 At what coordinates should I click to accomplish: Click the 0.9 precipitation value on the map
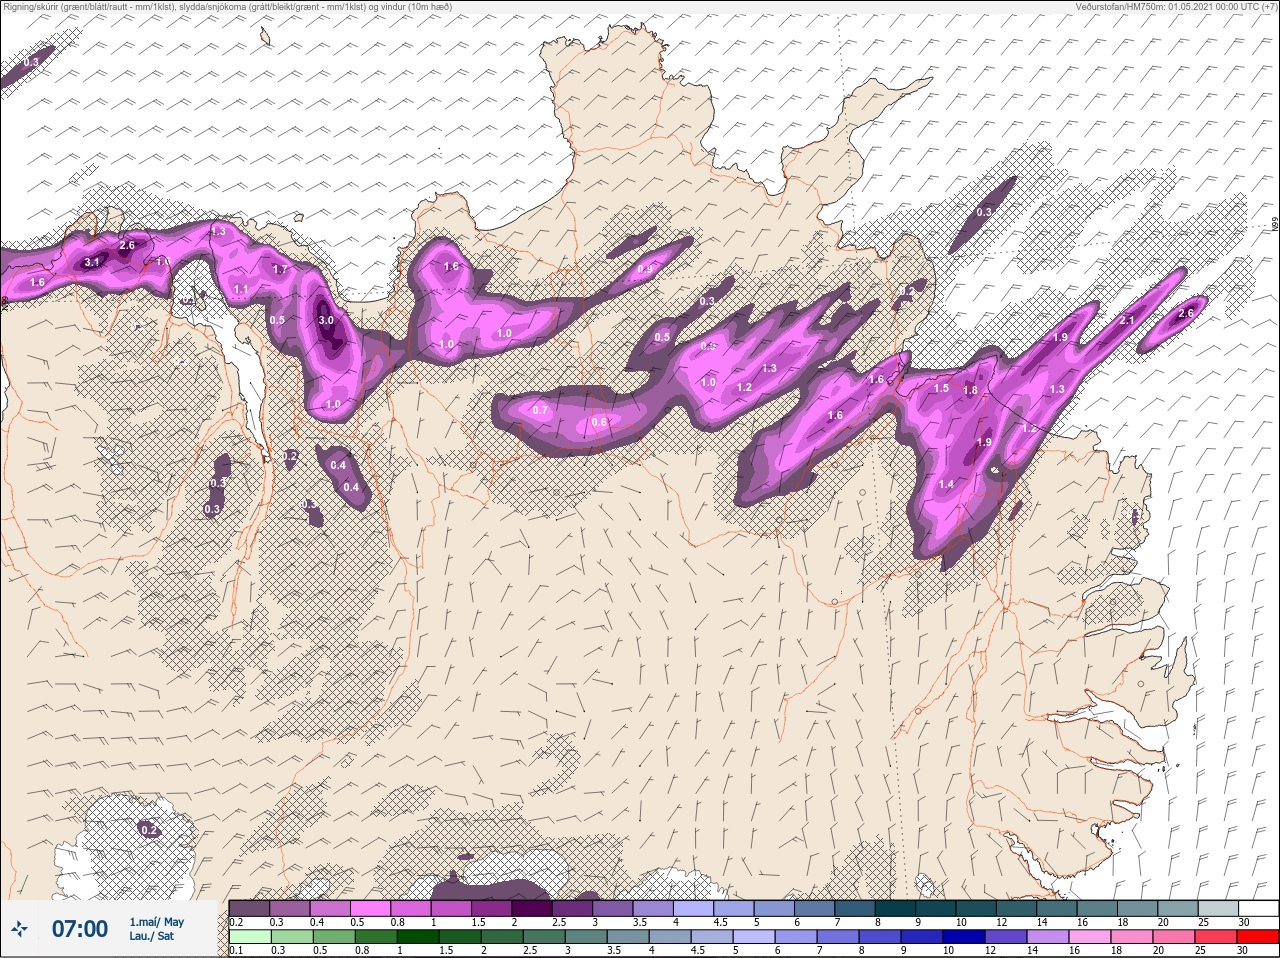point(645,269)
